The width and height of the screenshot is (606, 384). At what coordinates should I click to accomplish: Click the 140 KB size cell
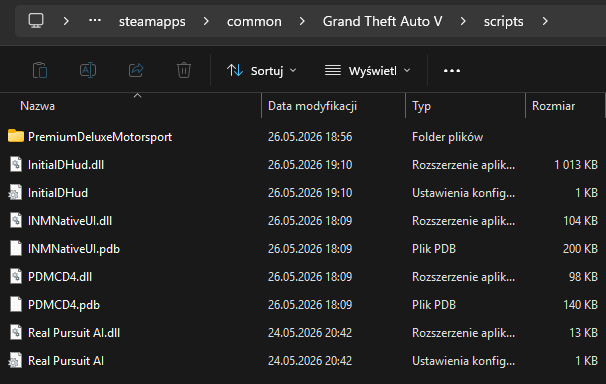tap(580, 305)
